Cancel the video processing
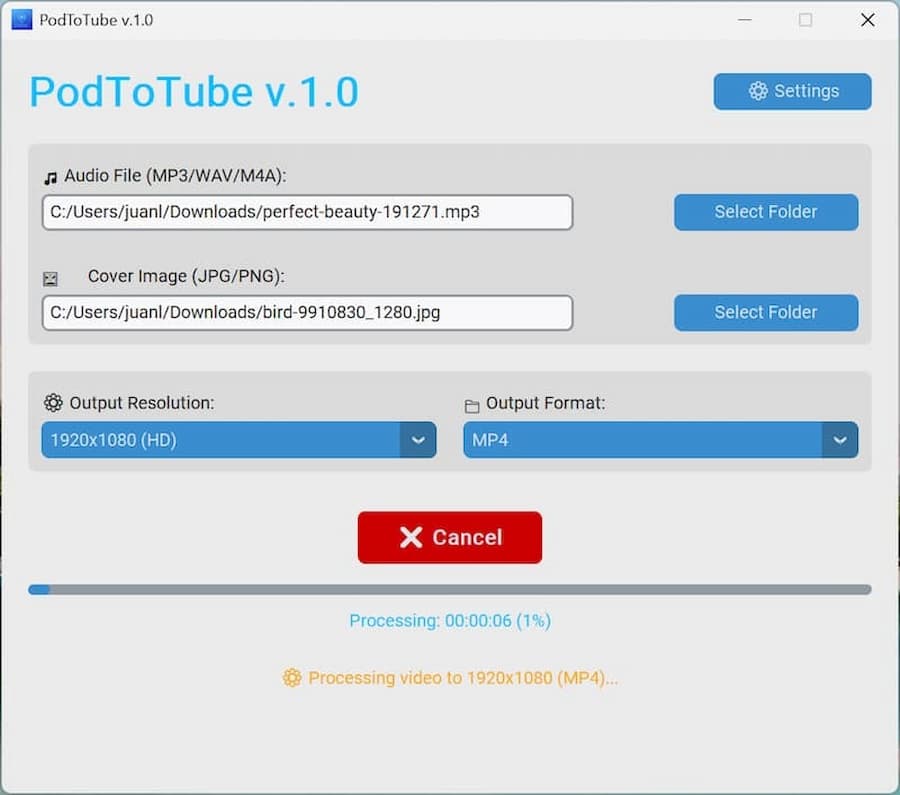Screen dimensions: 900x795 point(450,537)
